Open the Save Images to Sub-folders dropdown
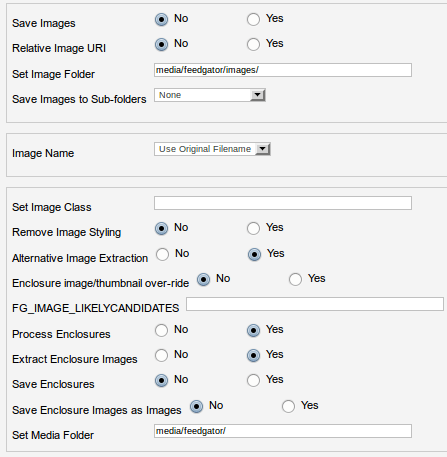 point(210,95)
